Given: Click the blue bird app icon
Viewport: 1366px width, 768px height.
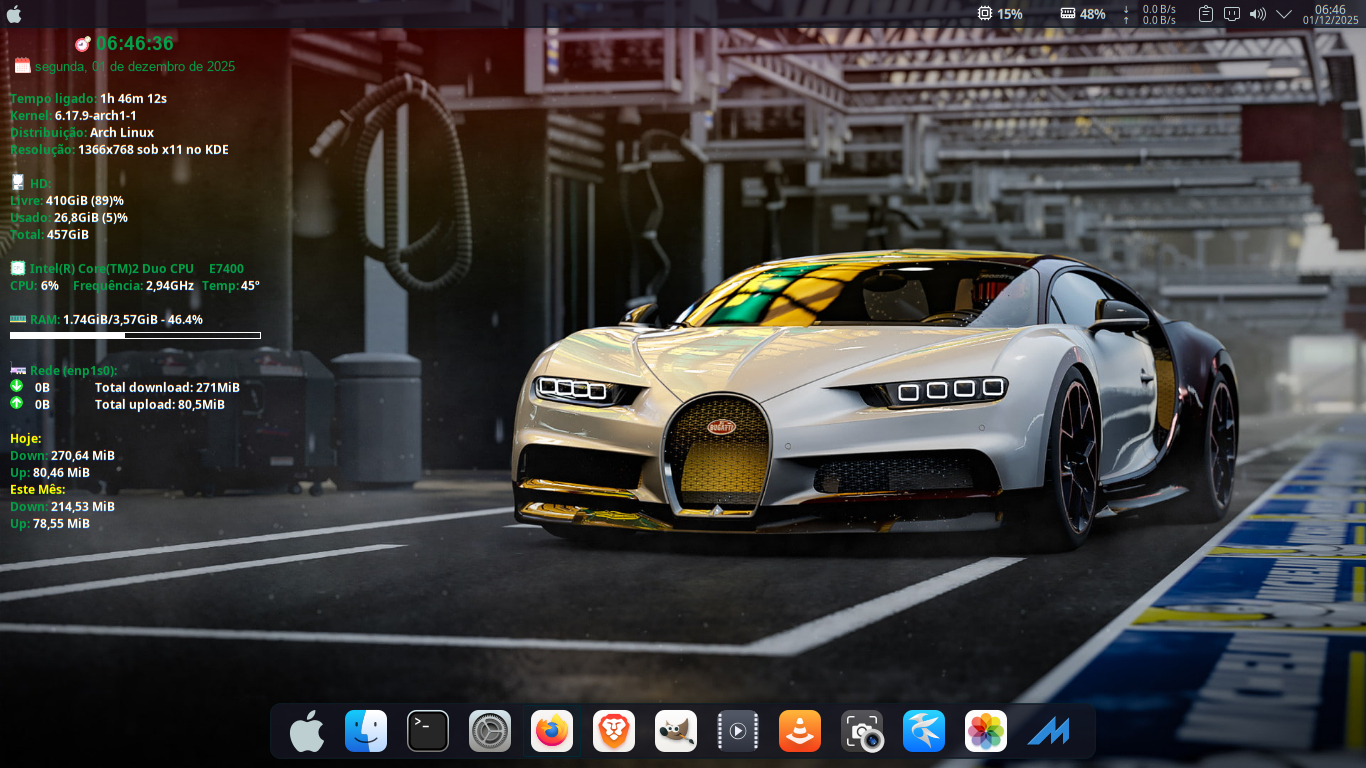Looking at the screenshot, I should click(x=923, y=731).
